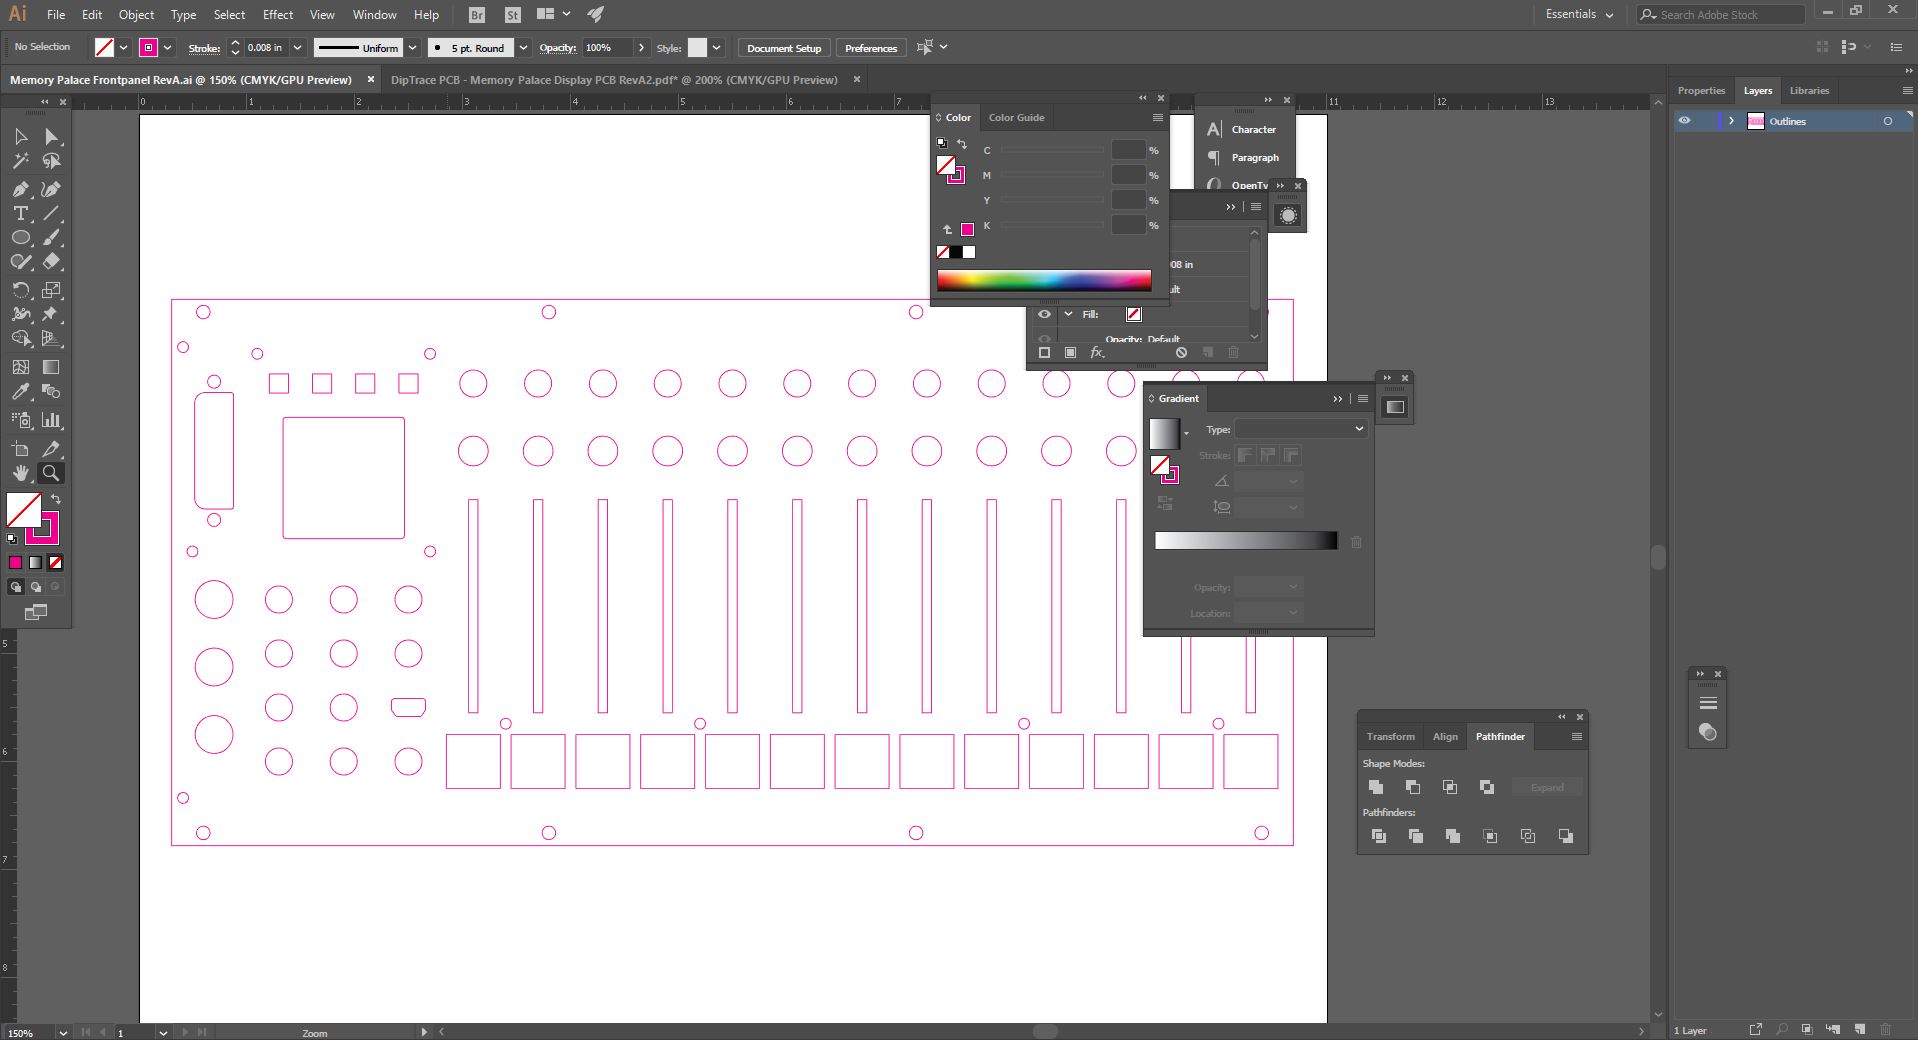Open the Style swatch dropdown

click(x=716, y=47)
